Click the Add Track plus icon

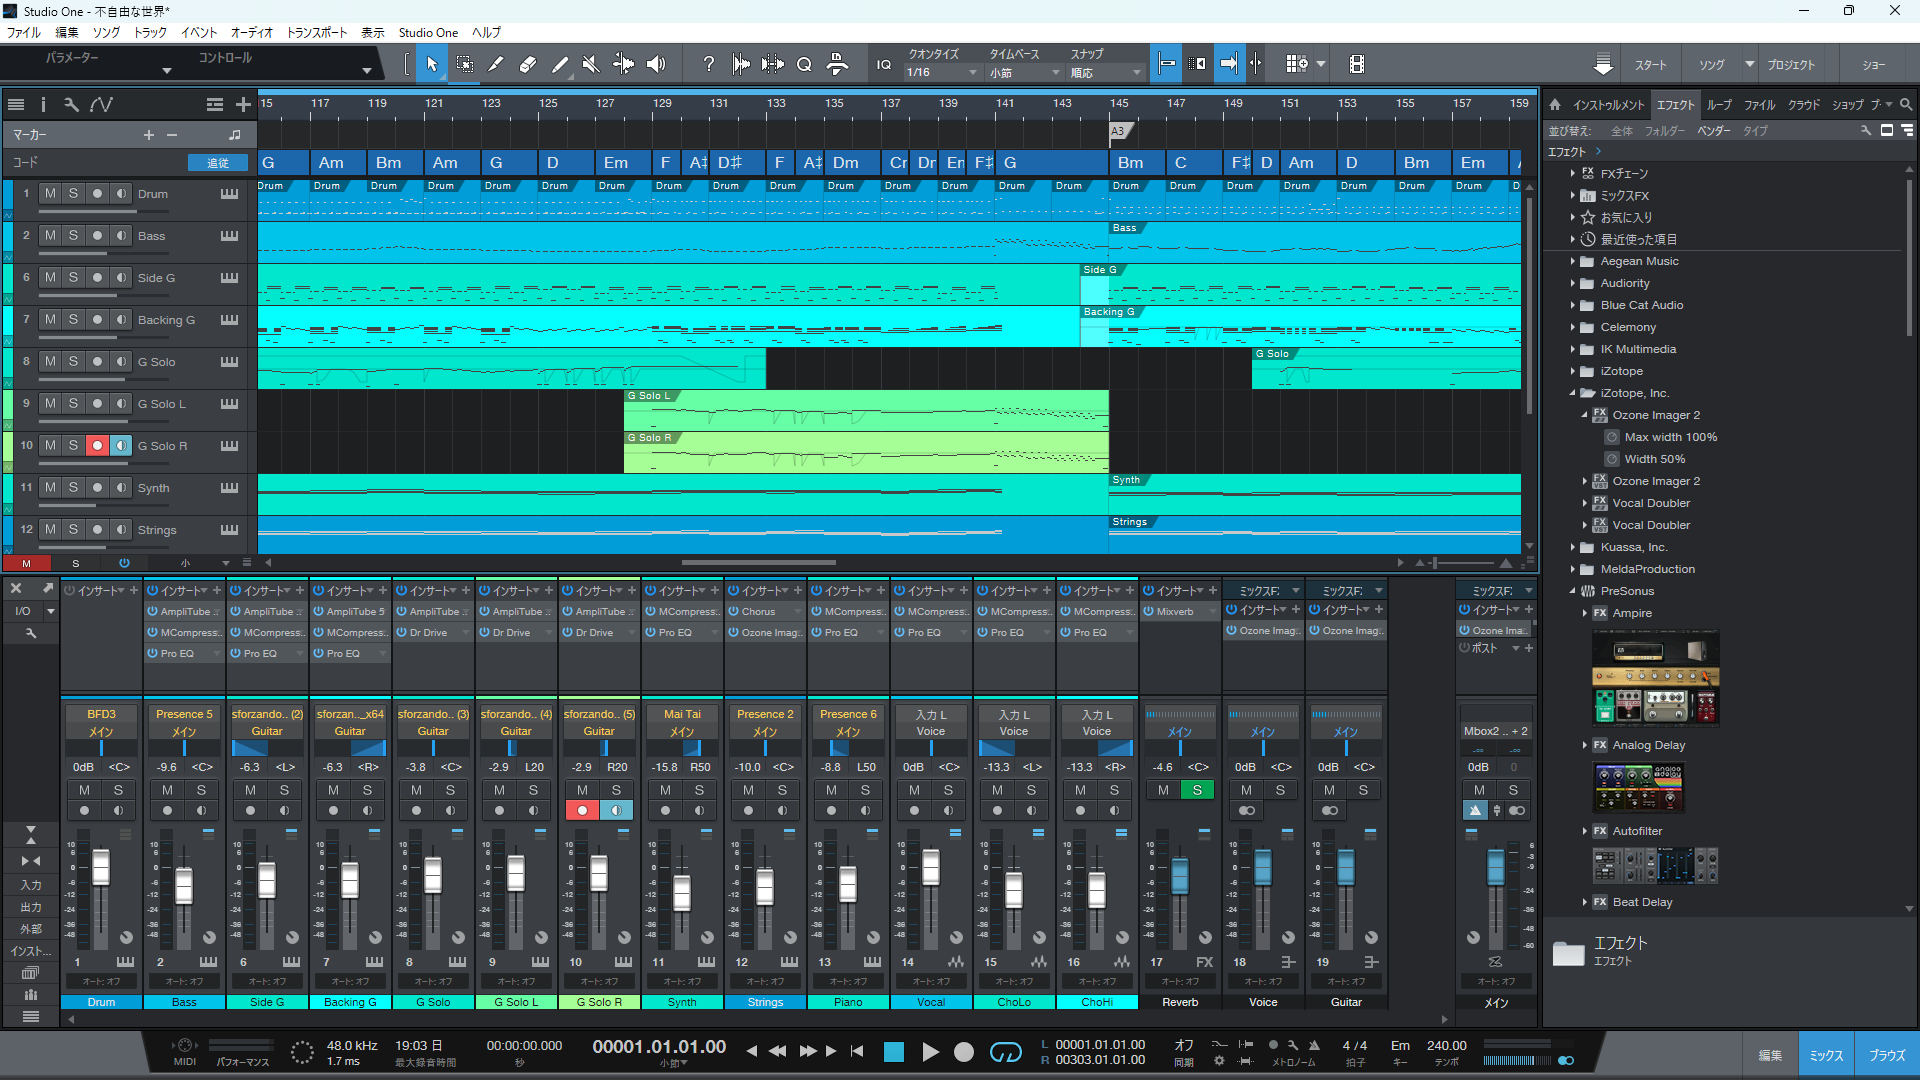point(243,105)
